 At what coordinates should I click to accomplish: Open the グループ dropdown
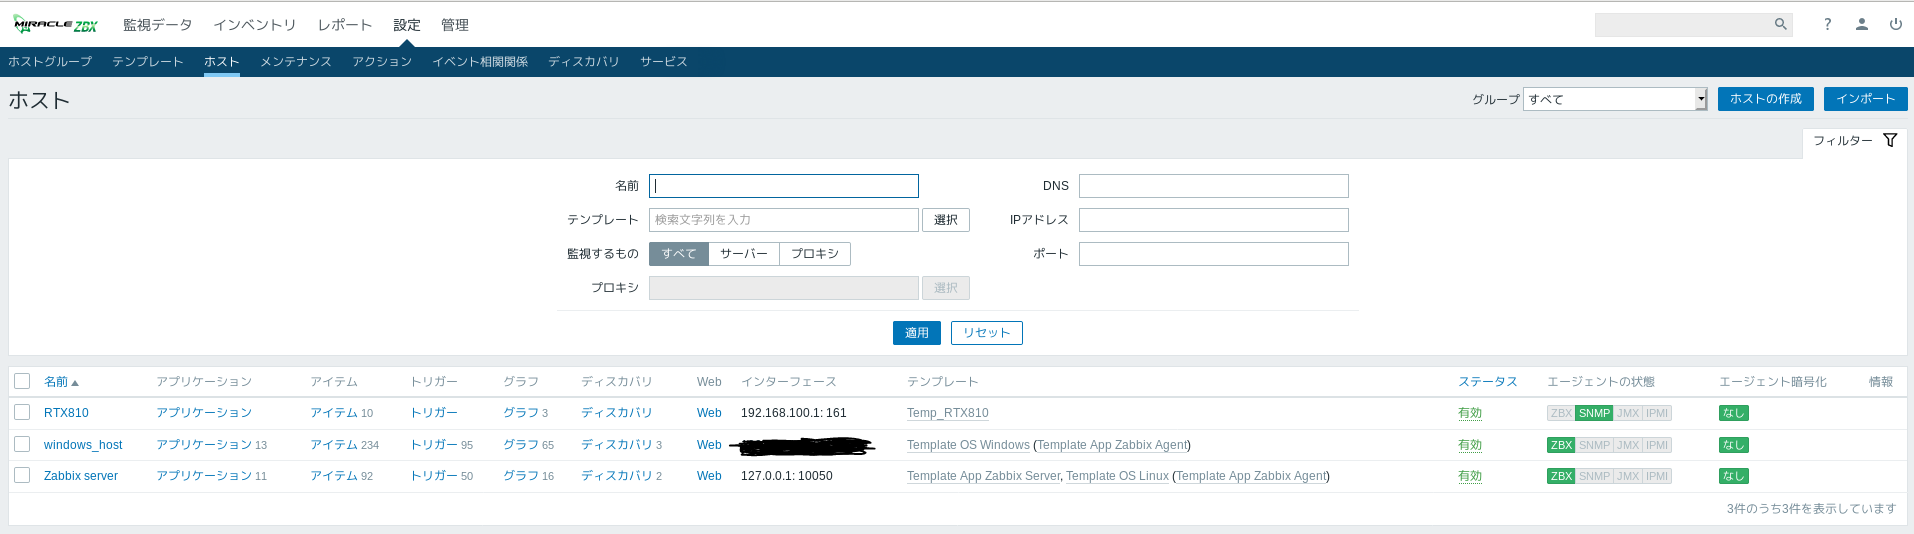(x=1614, y=99)
